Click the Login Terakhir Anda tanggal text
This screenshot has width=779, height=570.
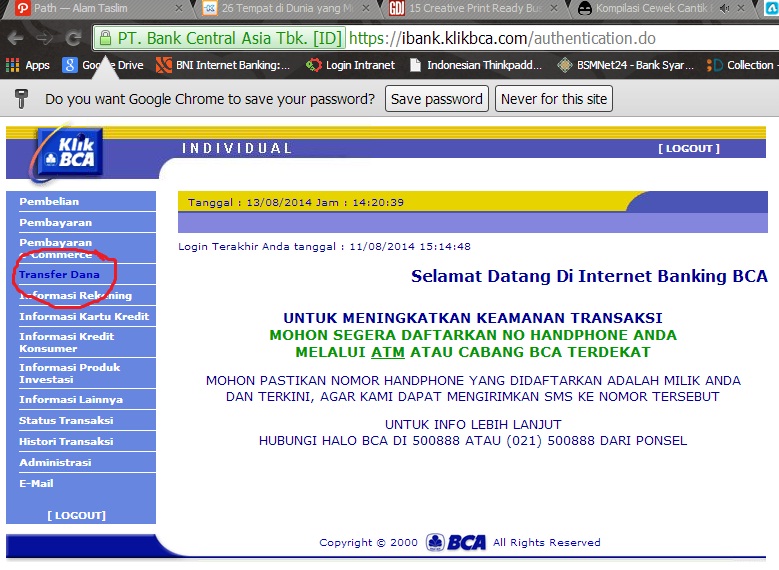pyautogui.click(x=324, y=246)
